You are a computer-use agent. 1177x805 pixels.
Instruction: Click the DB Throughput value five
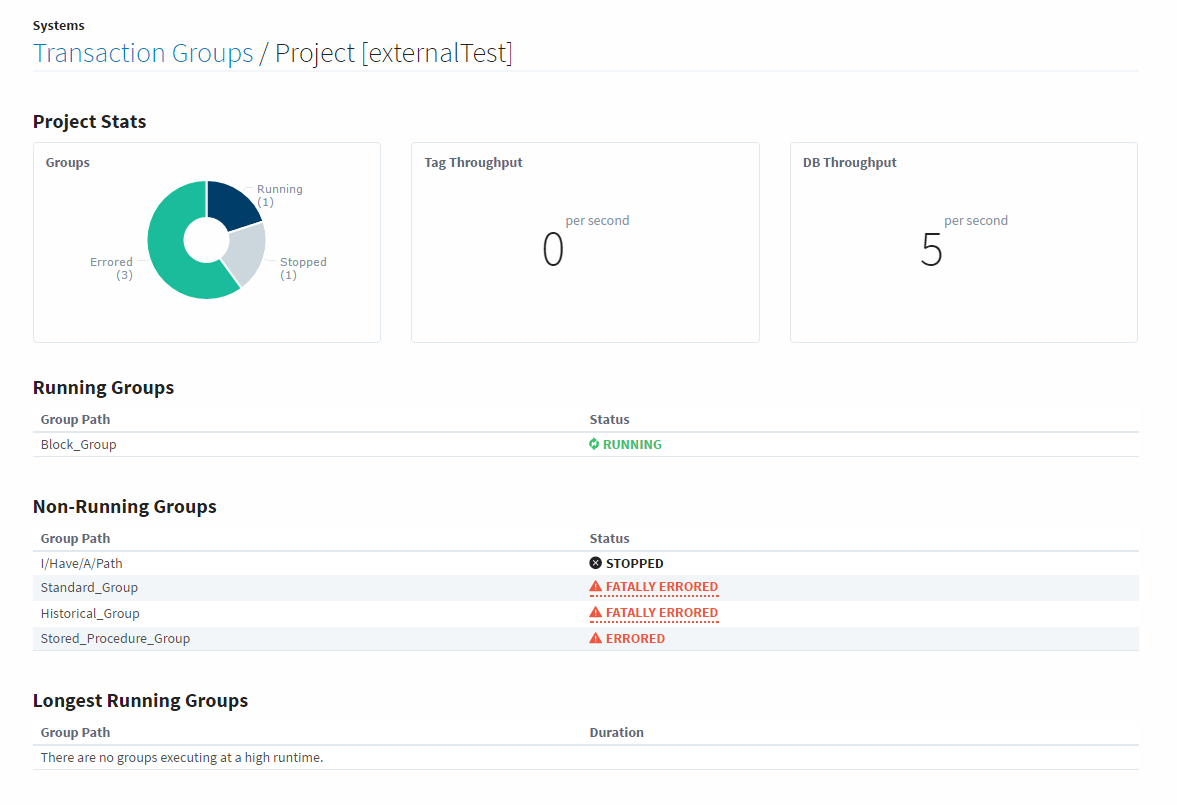tap(931, 250)
